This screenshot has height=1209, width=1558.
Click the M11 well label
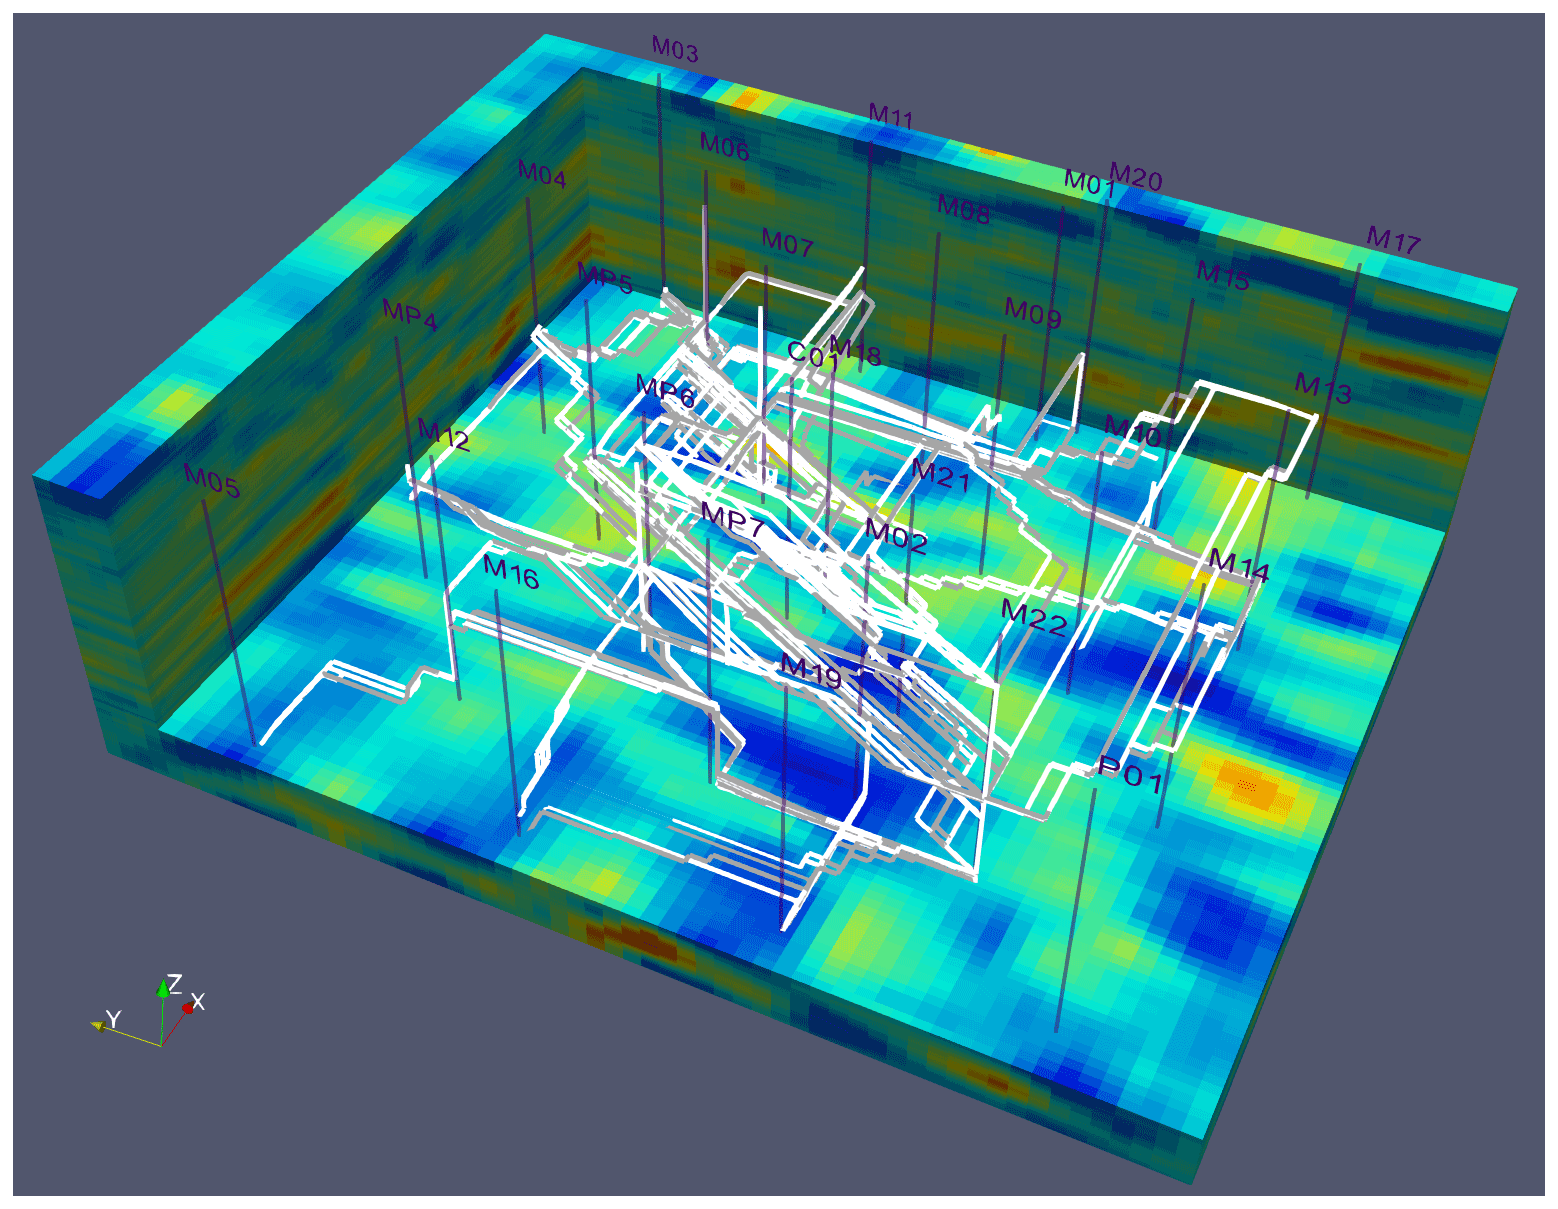click(891, 116)
